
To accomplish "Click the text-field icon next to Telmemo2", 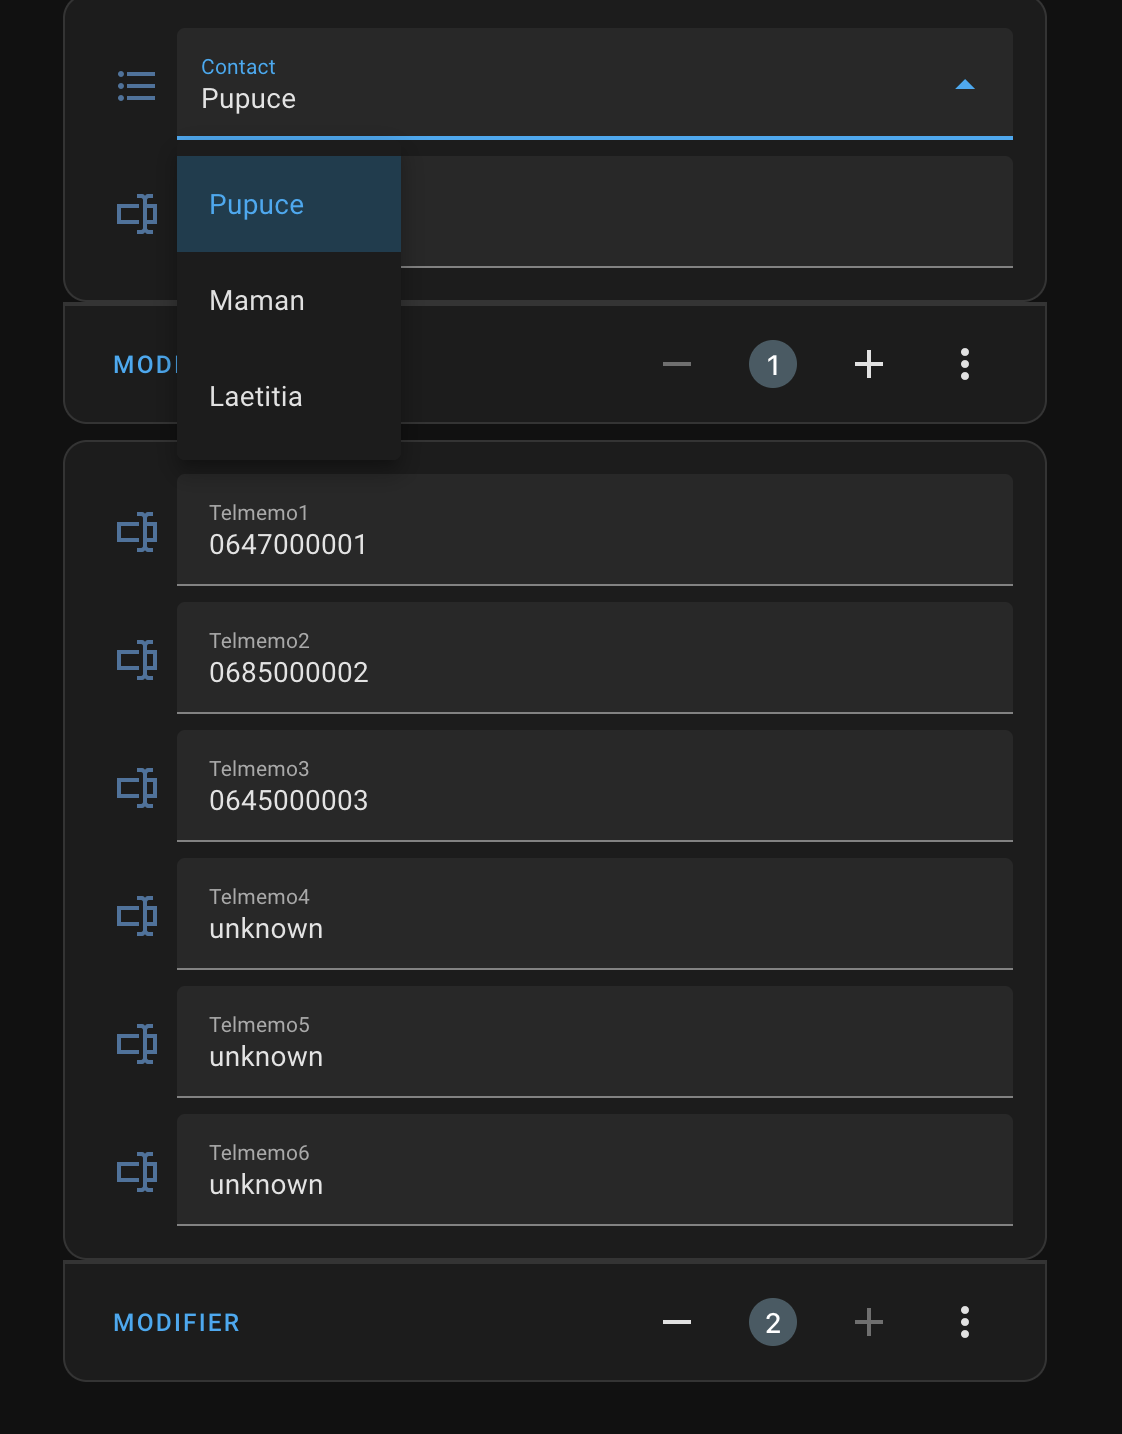I will 137,660.
